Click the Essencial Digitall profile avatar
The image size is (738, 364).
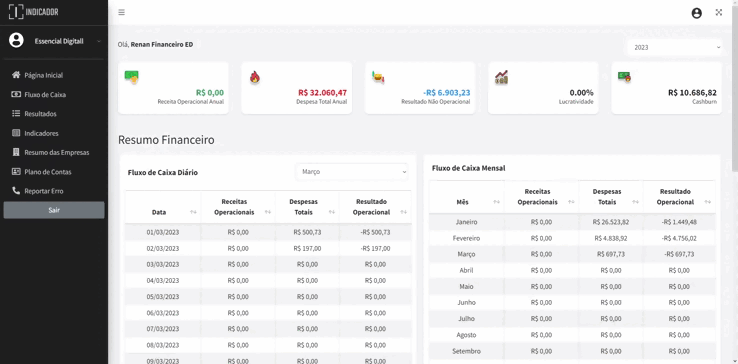16,40
